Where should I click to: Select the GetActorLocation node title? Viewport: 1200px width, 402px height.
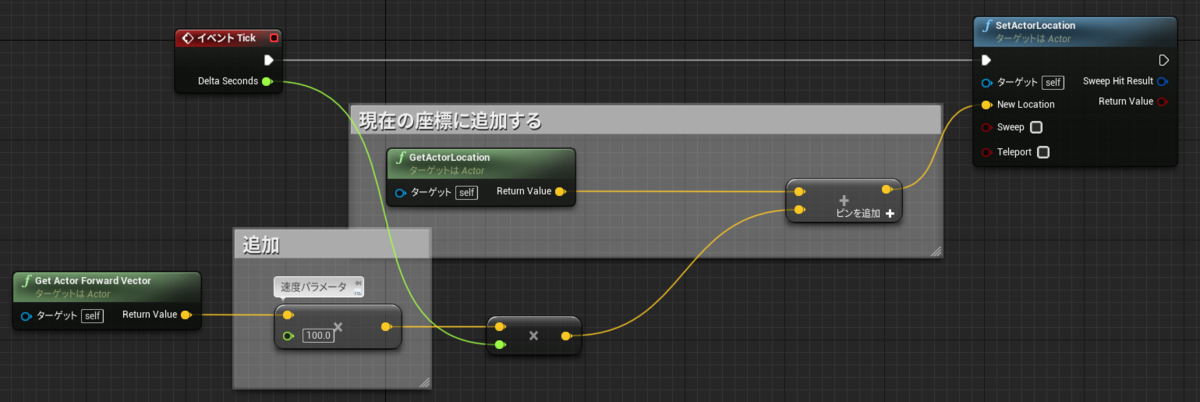[449, 157]
